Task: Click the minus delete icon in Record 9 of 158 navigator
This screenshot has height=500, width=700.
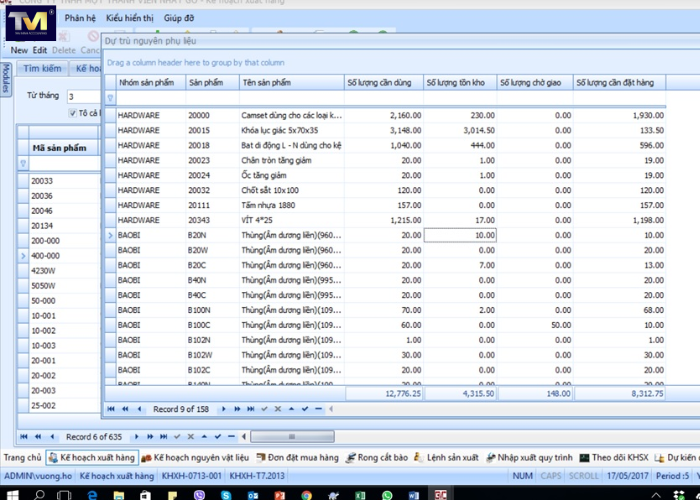Action: (x=318, y=409)
